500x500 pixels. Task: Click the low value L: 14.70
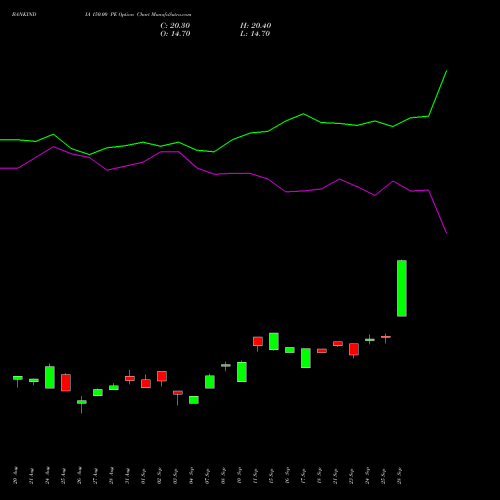click(x=255, y=34)
